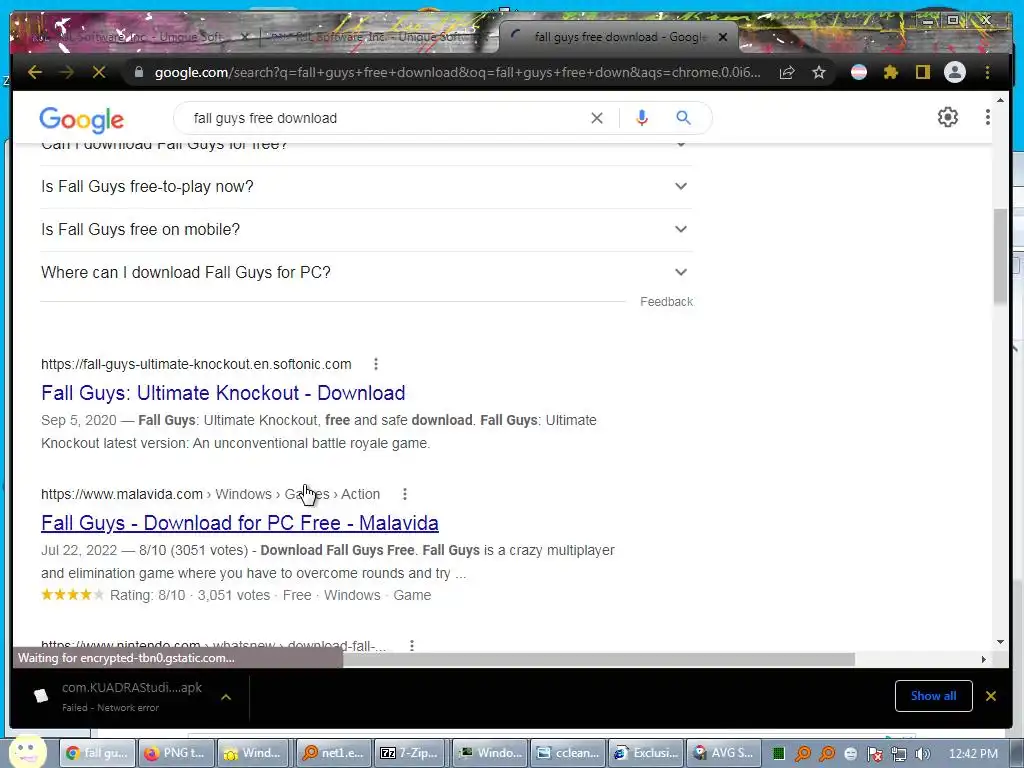
Task: Click the Feedback link under questions
Action: (x=666, y=302)
